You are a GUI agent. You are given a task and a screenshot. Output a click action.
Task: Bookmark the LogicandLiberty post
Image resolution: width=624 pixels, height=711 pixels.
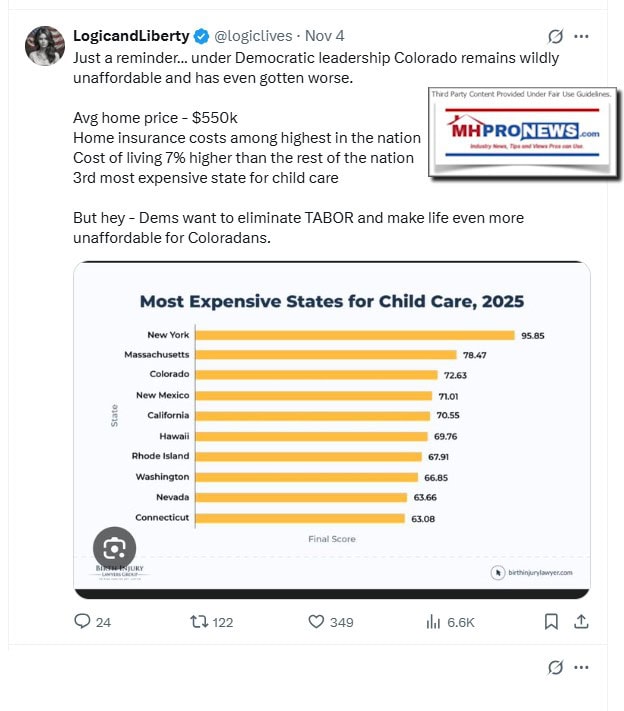[551, 621]
